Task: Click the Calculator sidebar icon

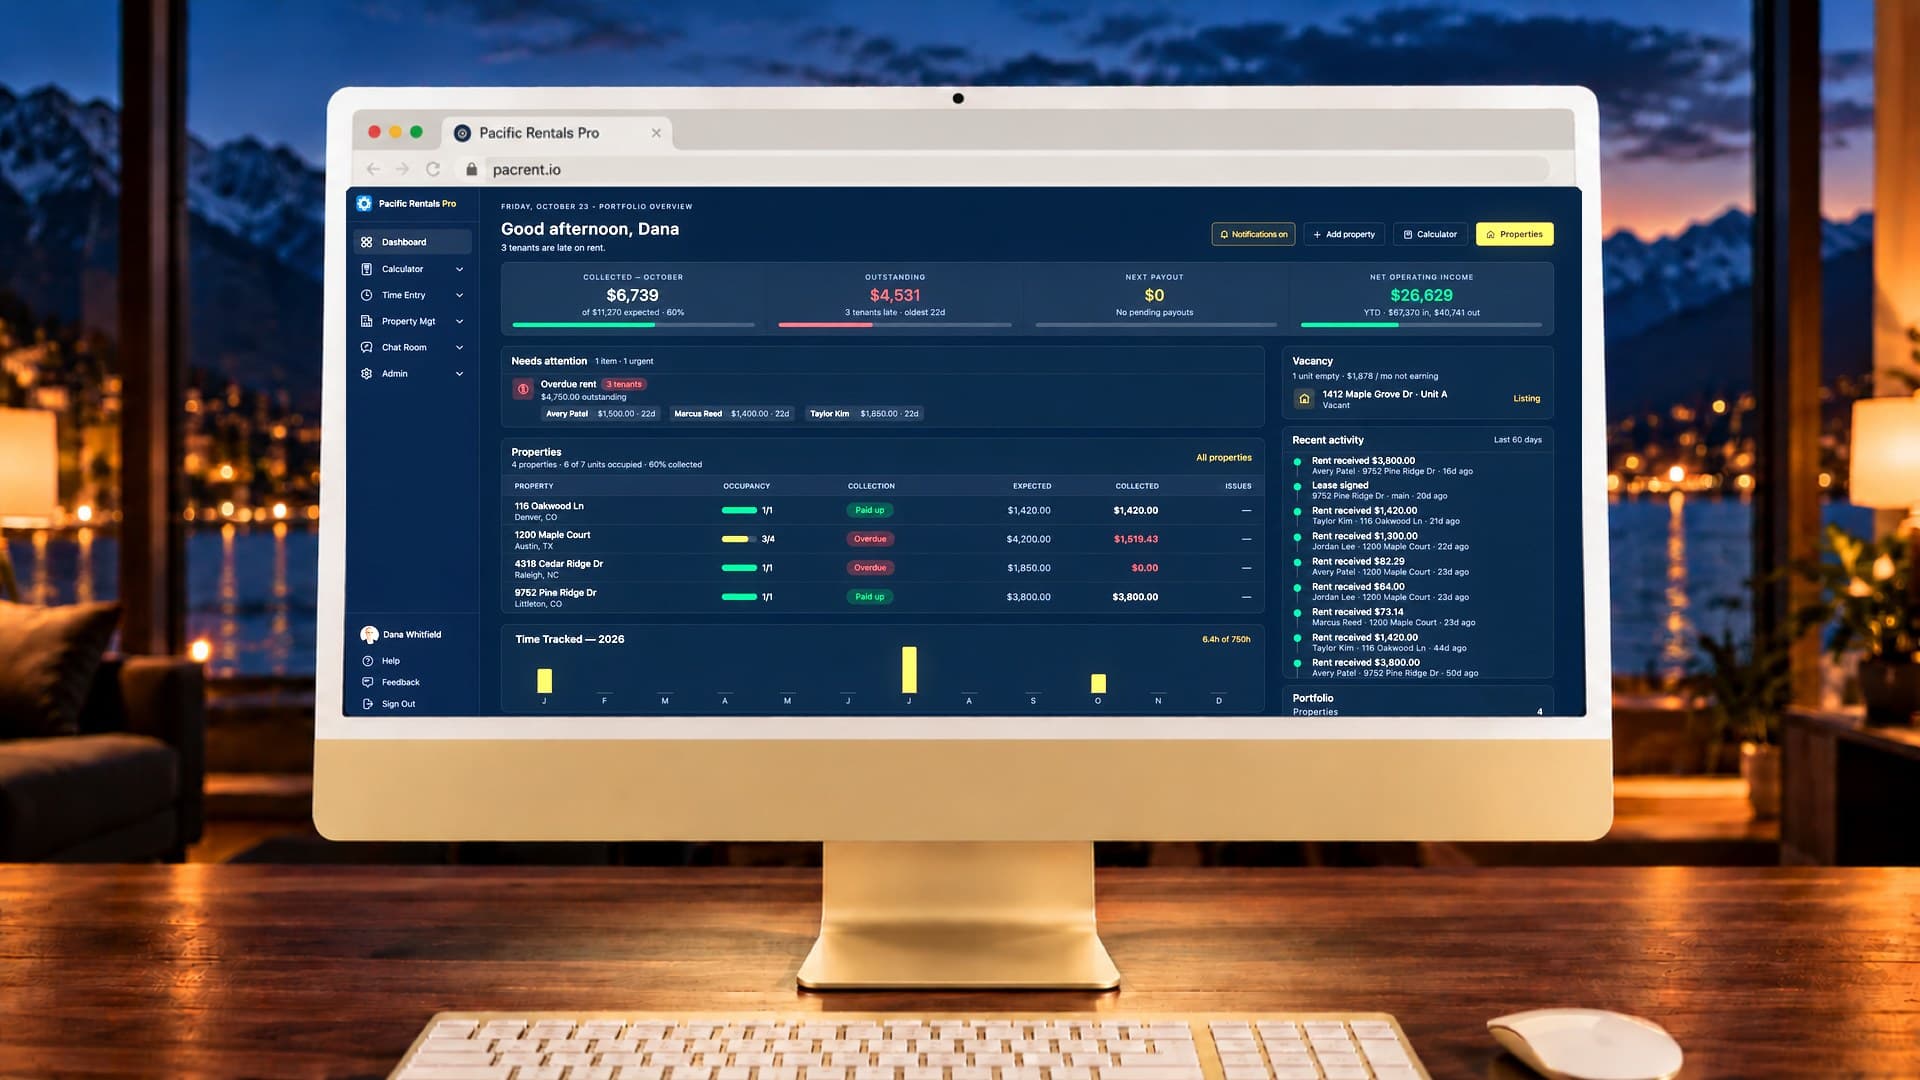Action: tap(367, 269)
